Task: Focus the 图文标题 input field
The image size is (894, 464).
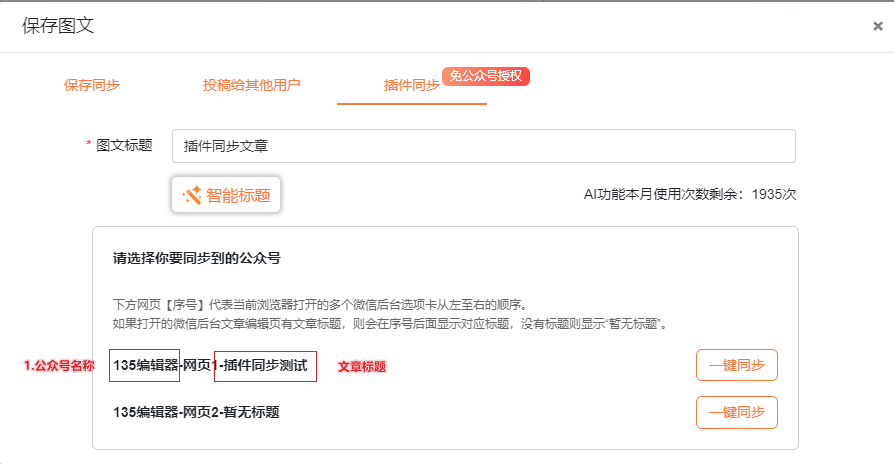Action: (483, 146)
